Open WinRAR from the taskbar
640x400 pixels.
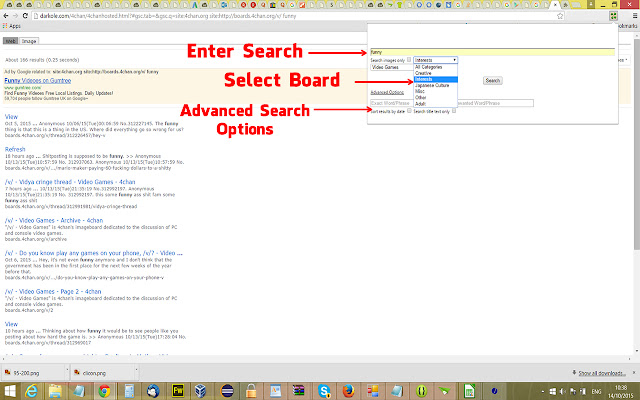click(299, 391)
